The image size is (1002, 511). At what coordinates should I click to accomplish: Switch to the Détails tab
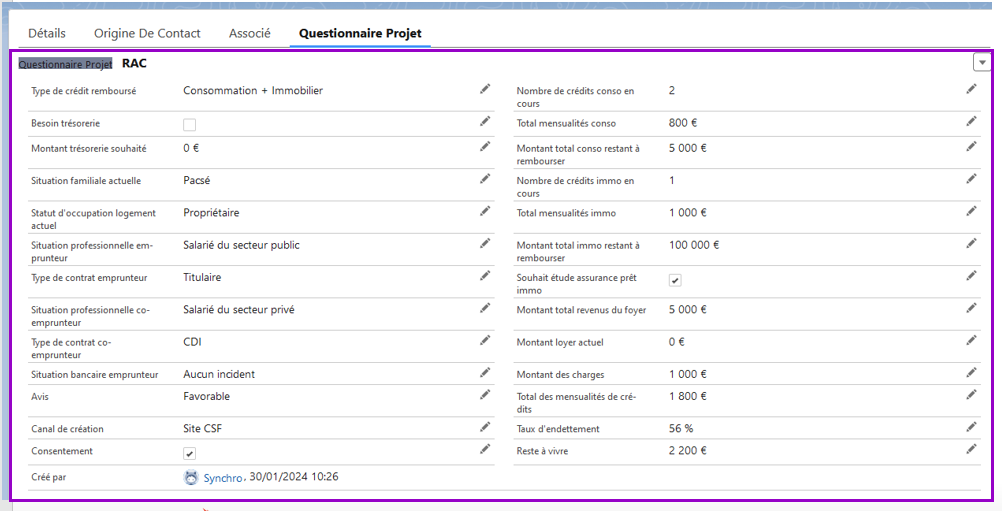[x=47, y=33]
